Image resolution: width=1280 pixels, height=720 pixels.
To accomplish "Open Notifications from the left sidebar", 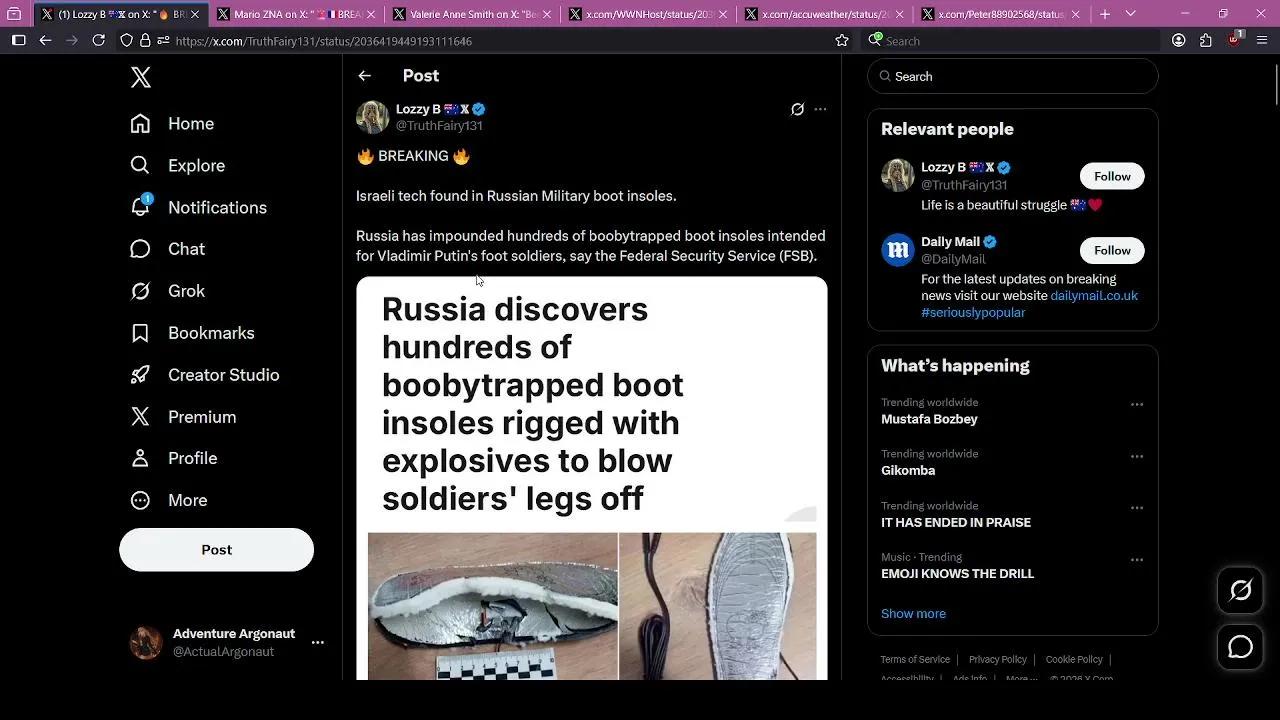I will tap(217, 207).
